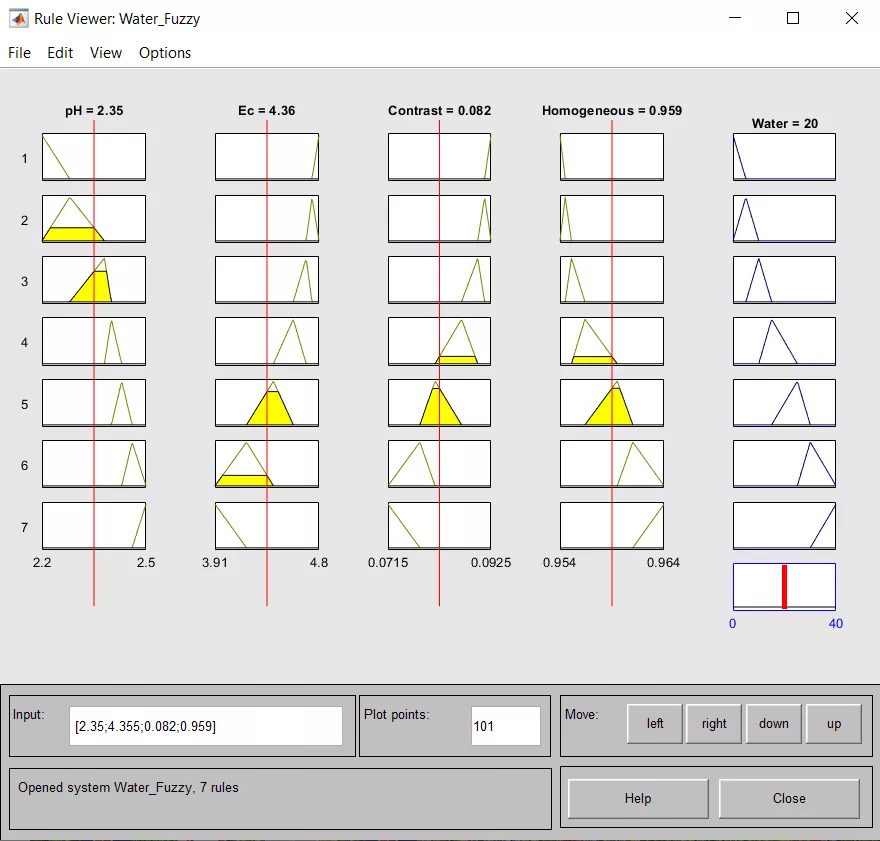Select rule number 7
Viewport: 880px width, 841px height.
tap(24, 527)
